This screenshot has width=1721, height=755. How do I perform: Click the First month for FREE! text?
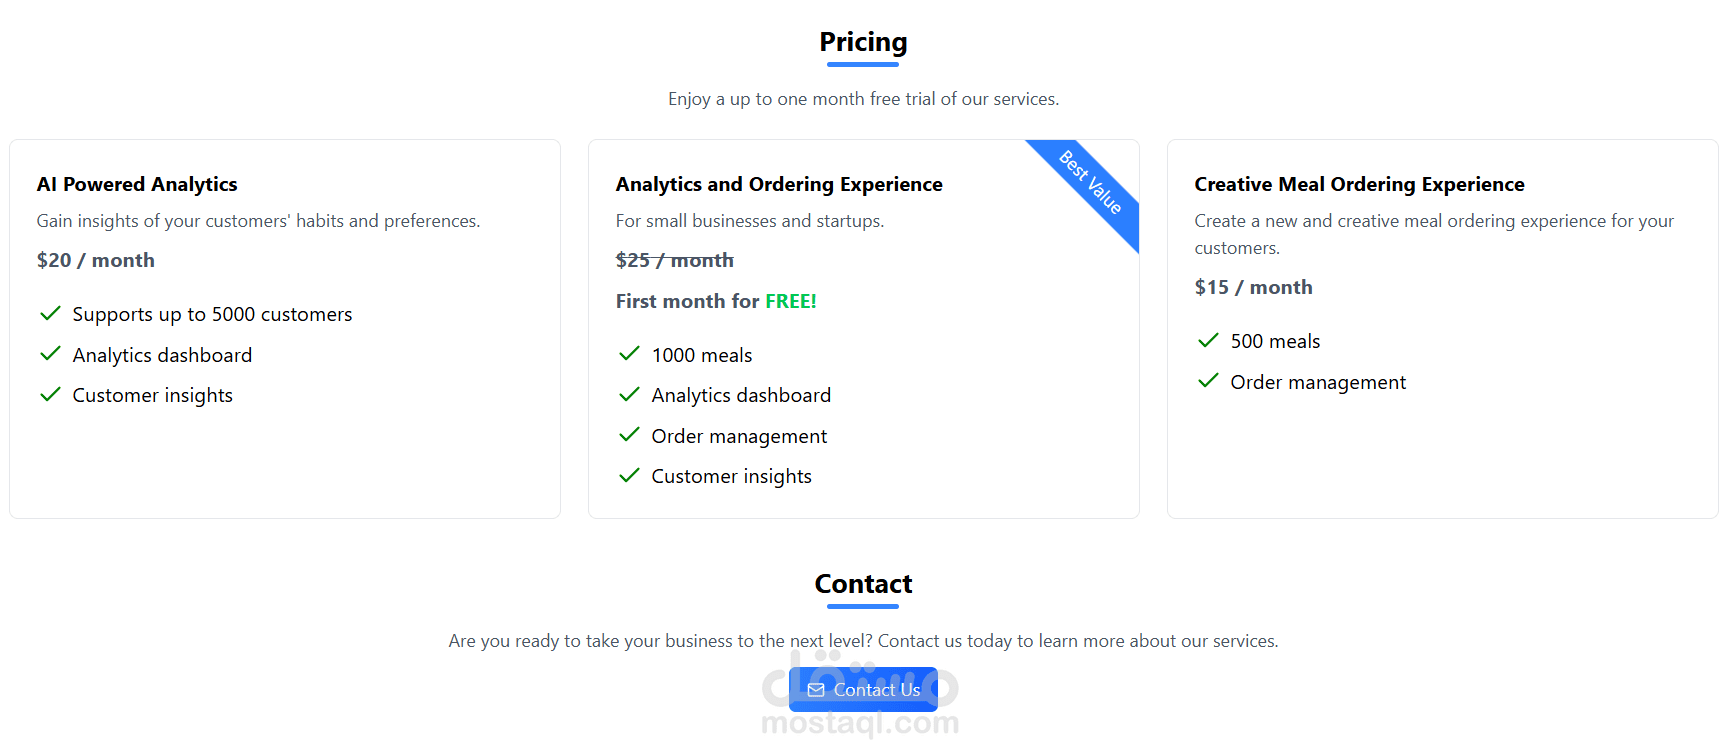(x=716, y=301)
